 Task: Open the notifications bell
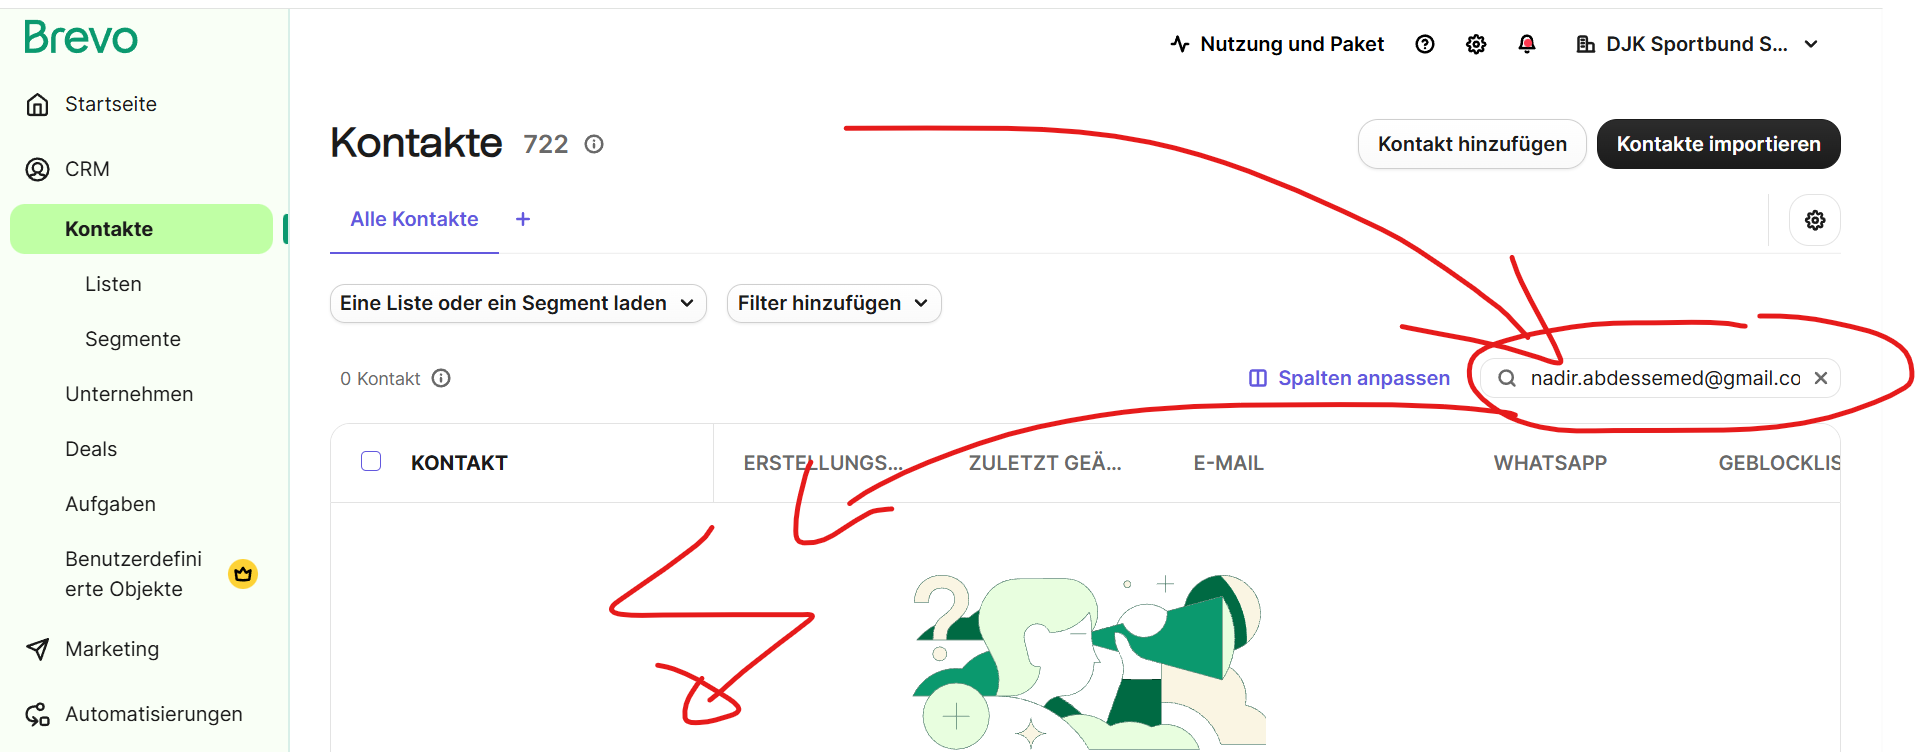pos(1527,44)
